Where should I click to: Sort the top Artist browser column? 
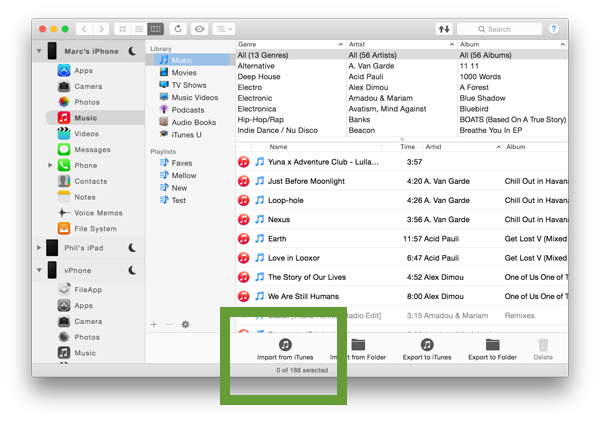pyautogui.click(x=401, y=44)
